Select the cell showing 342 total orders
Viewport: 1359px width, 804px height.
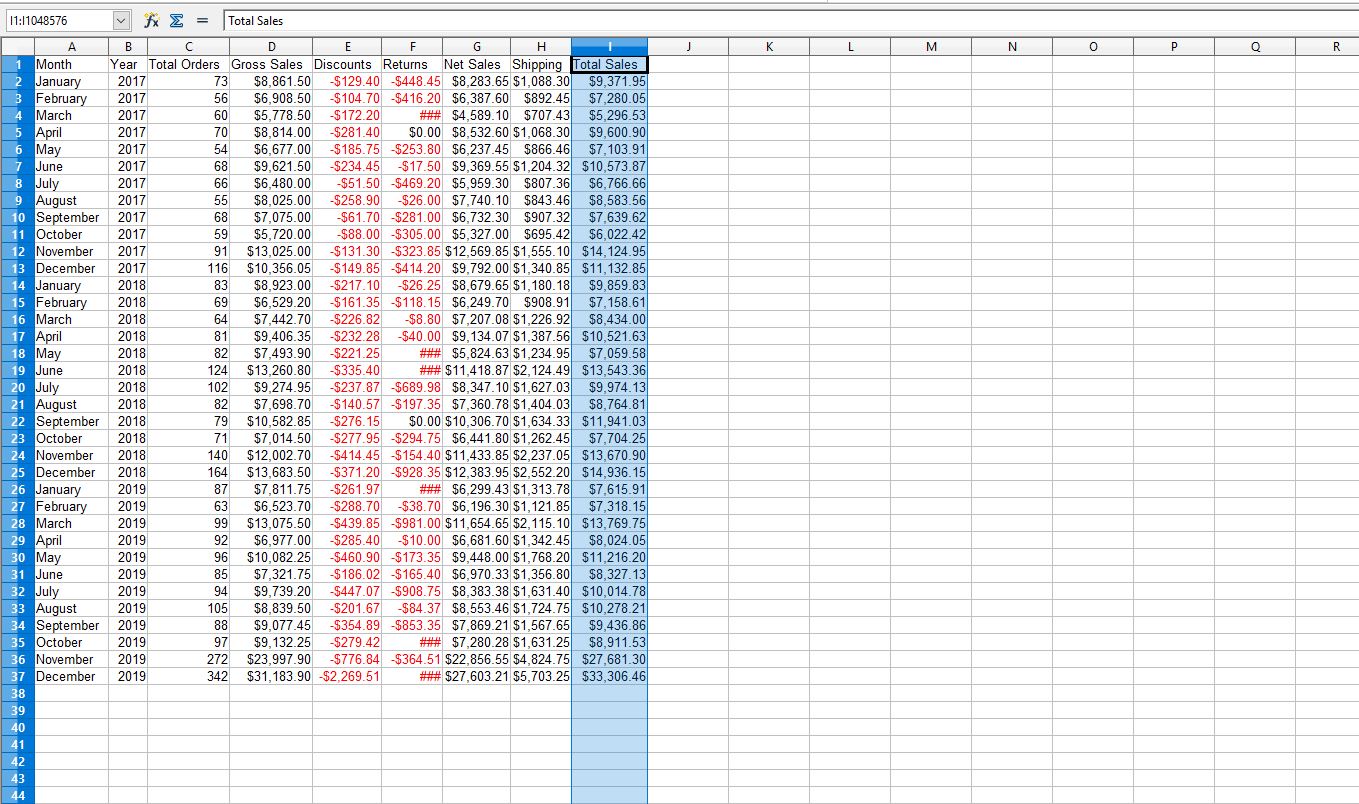coord(188,676)
